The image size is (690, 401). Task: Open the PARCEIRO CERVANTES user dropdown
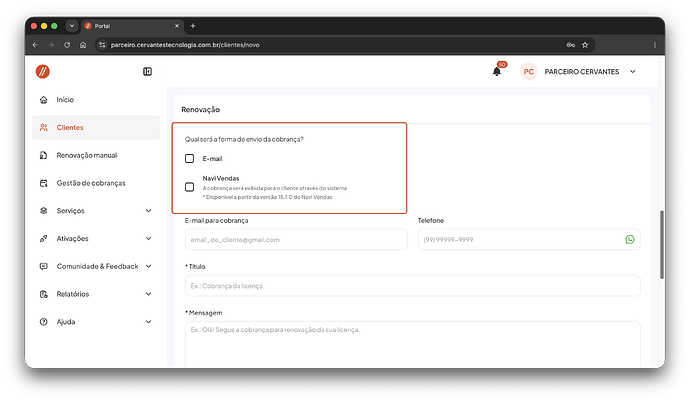click(x=632, y=72)
